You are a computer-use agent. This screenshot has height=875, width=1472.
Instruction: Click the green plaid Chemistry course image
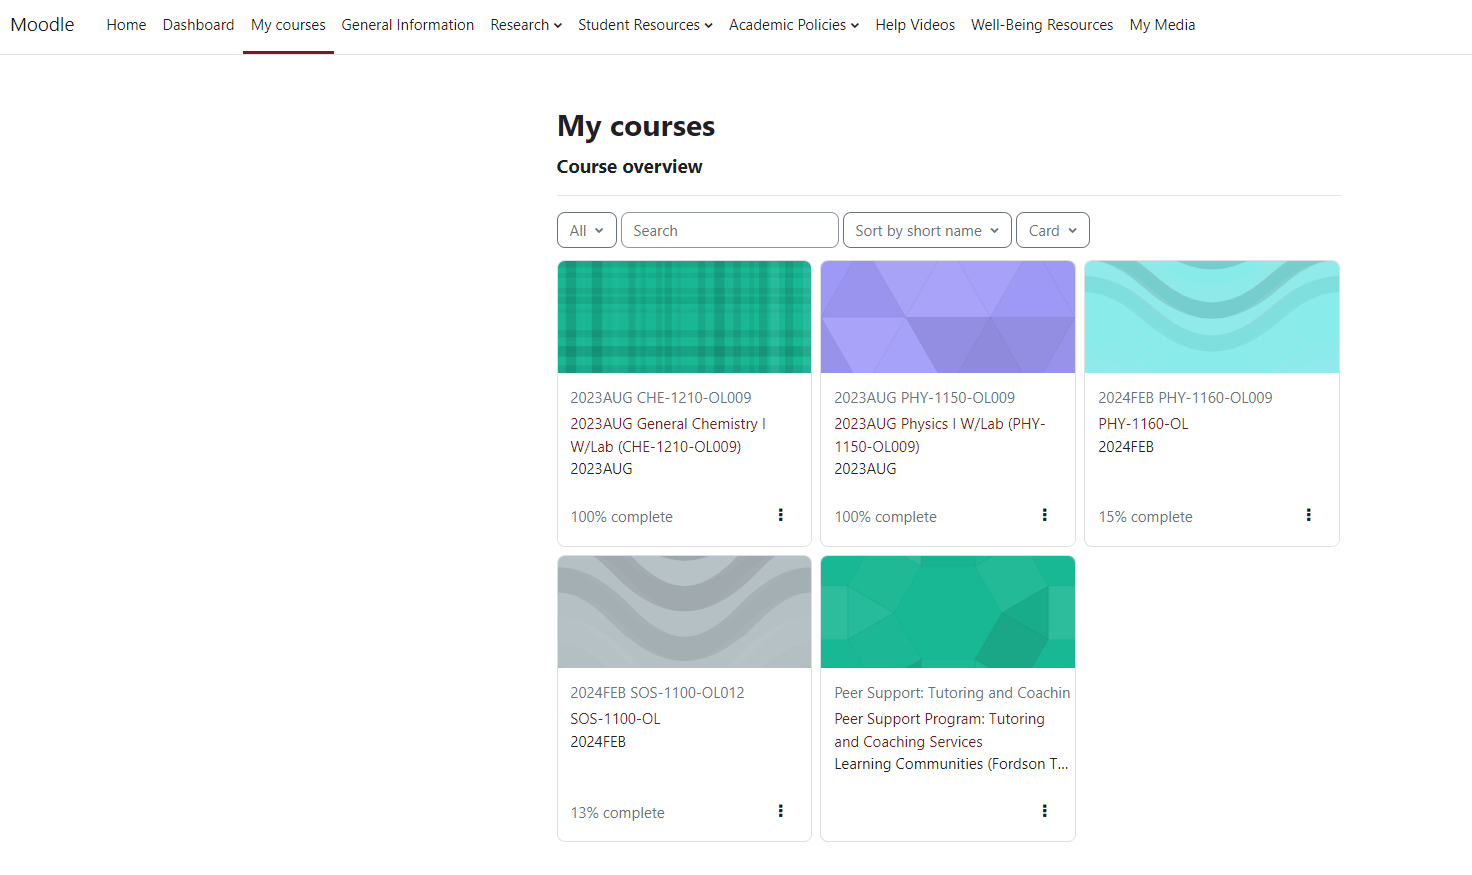[x=684, y=316]
